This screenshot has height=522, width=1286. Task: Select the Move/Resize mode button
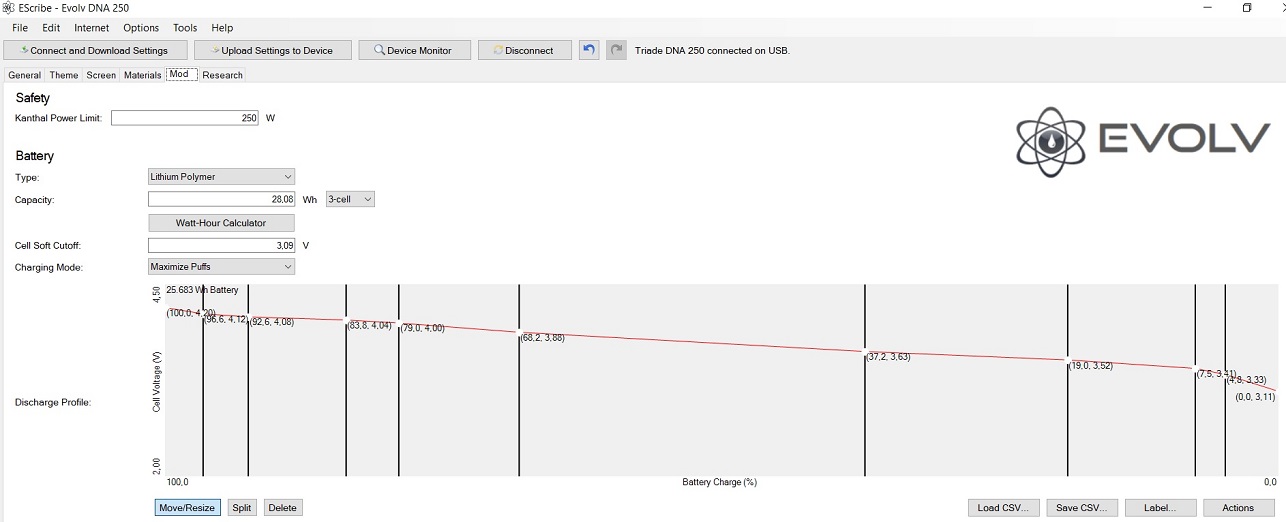click(187, 508)
